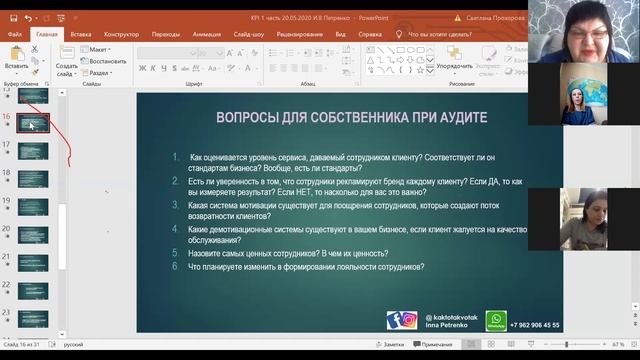
Task: Click the Упорядочить arrange button
Action: pos(454,60)
